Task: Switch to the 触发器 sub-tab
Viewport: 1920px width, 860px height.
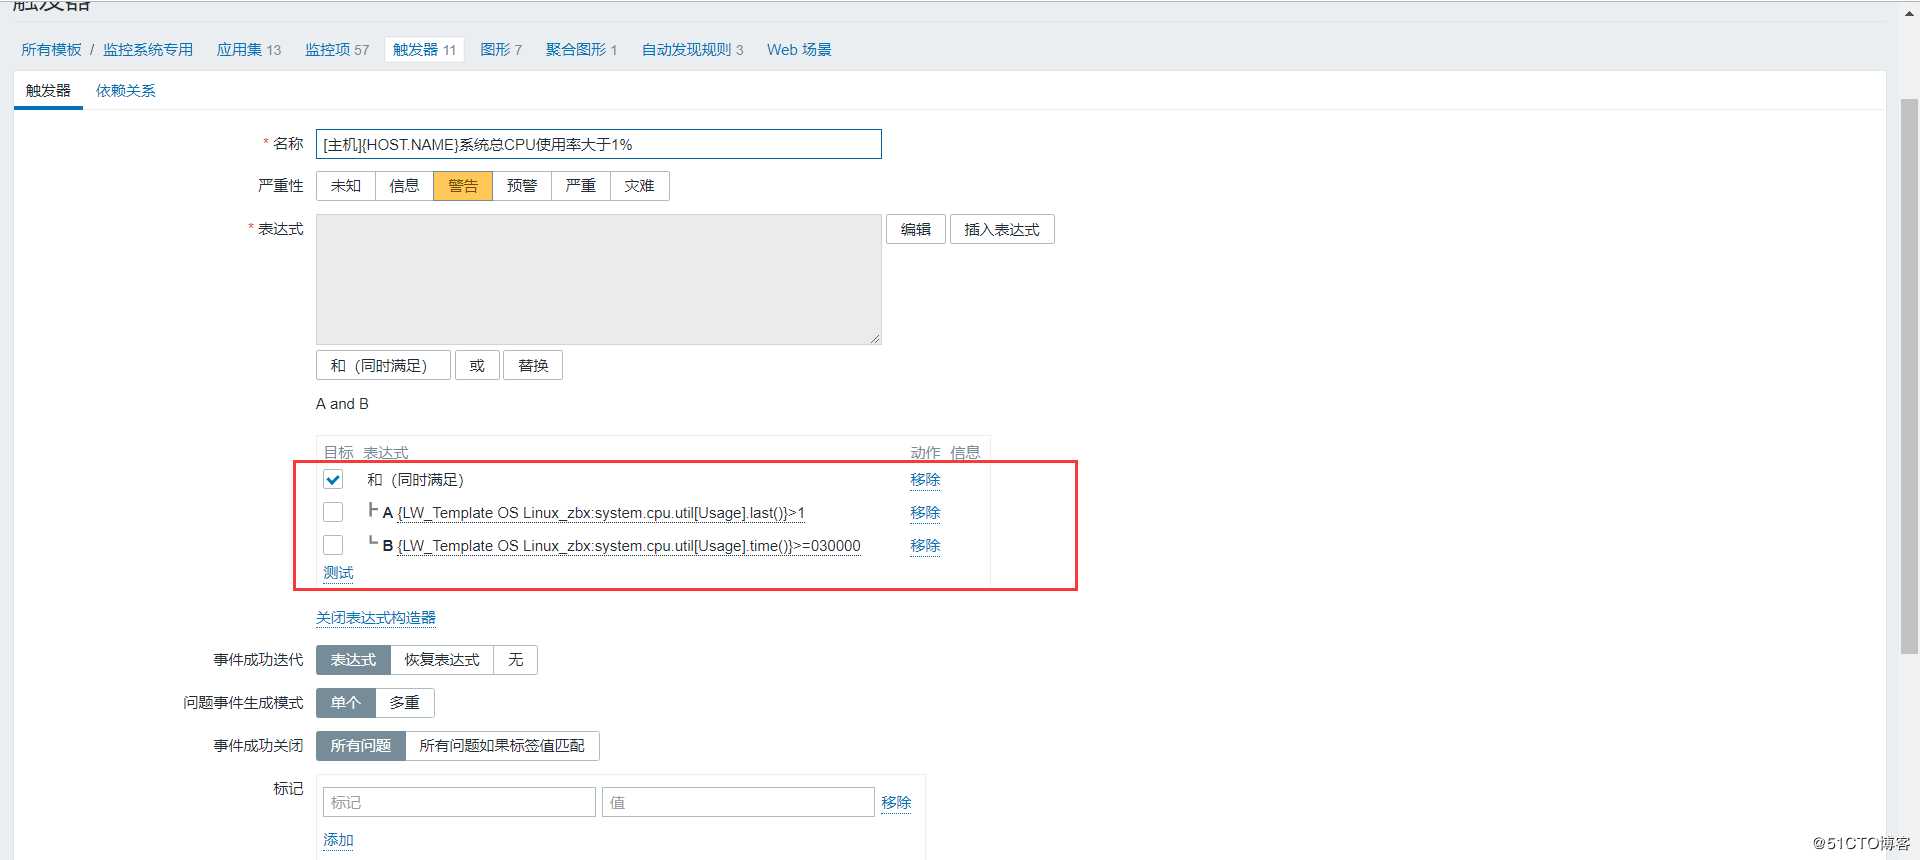Action: [x=48, y=91]
